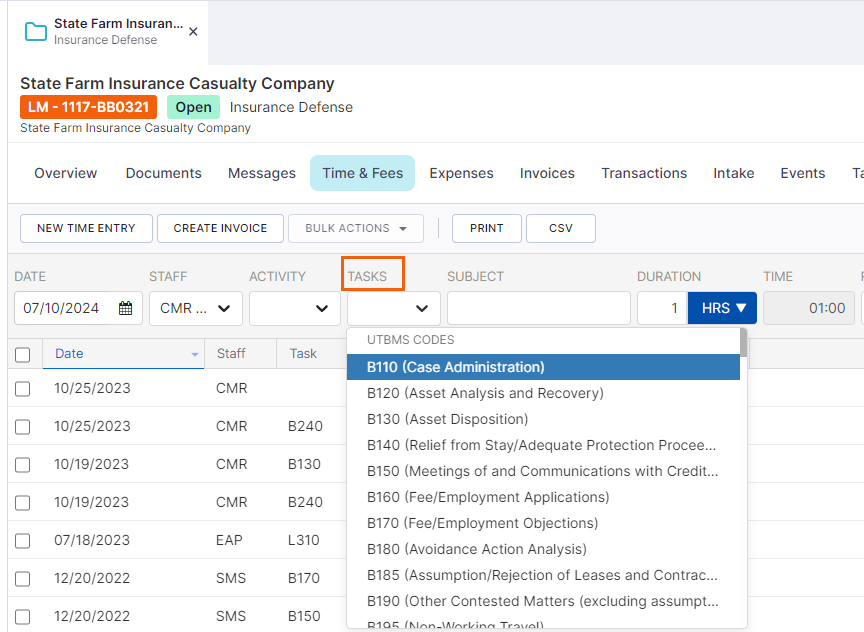Screen dimensions: 864x632
Task: Expand the Bulk Actions dropdown
Action: click(356, 228)
